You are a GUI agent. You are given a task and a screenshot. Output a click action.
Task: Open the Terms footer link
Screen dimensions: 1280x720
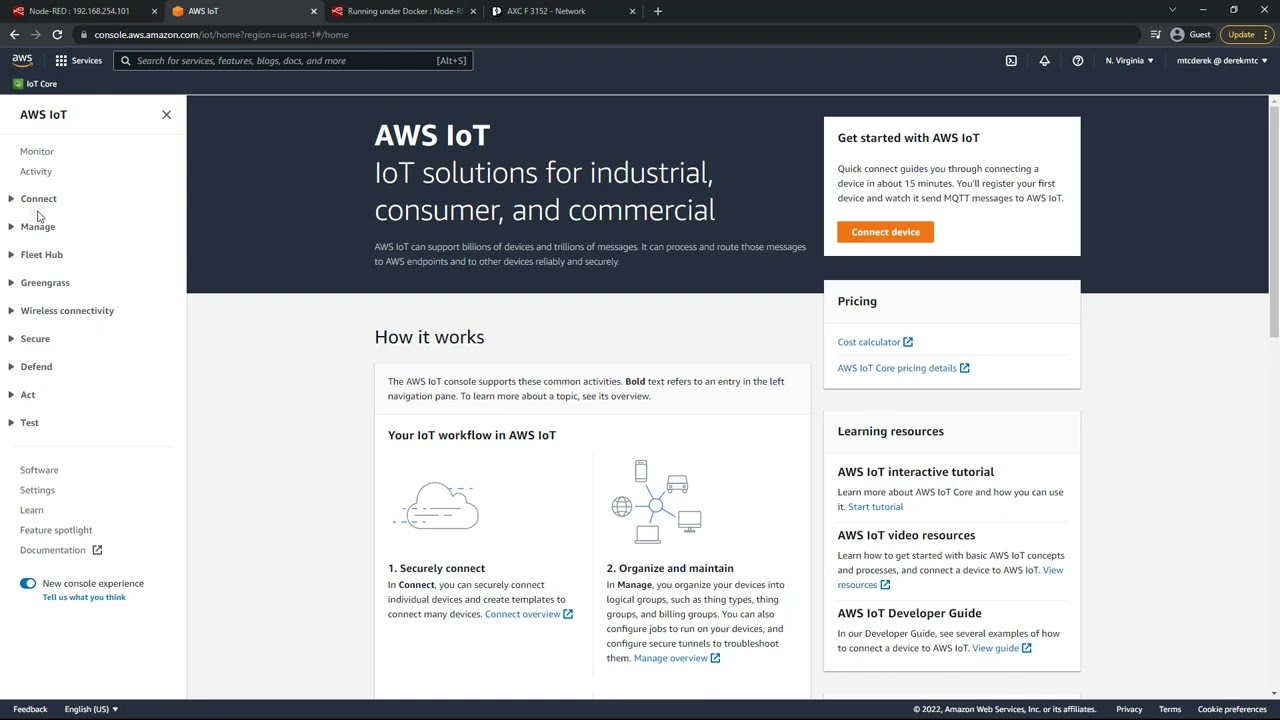click(x=1170, y=709)
